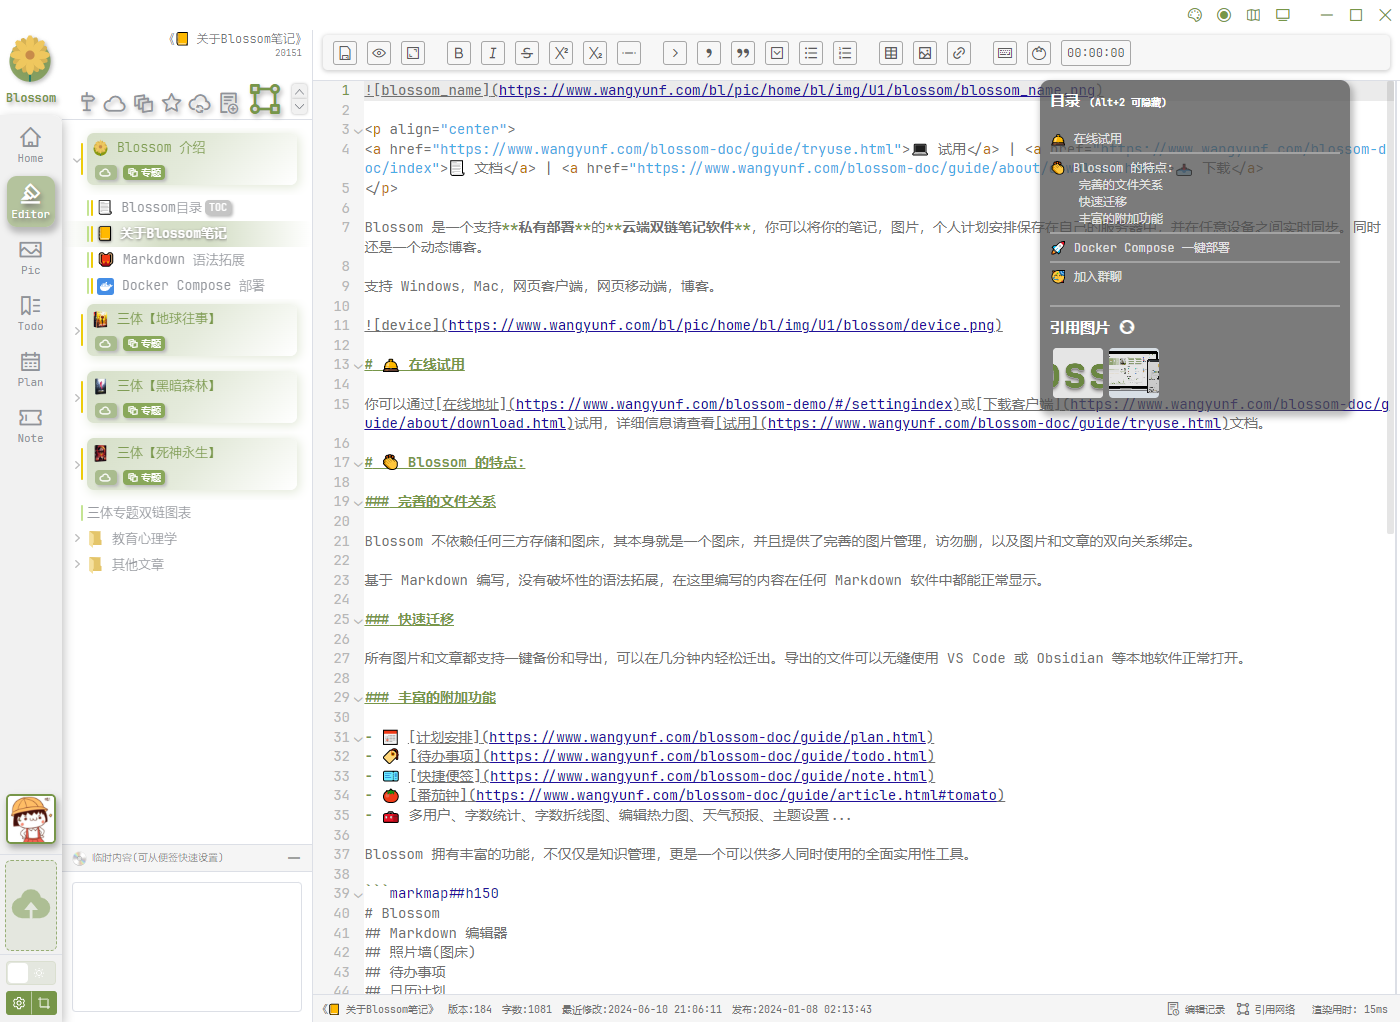Insert subscript with X₂ icon
This screenshot has height=1022, width=1400.
pyautogui.click(x=595, y=53)
